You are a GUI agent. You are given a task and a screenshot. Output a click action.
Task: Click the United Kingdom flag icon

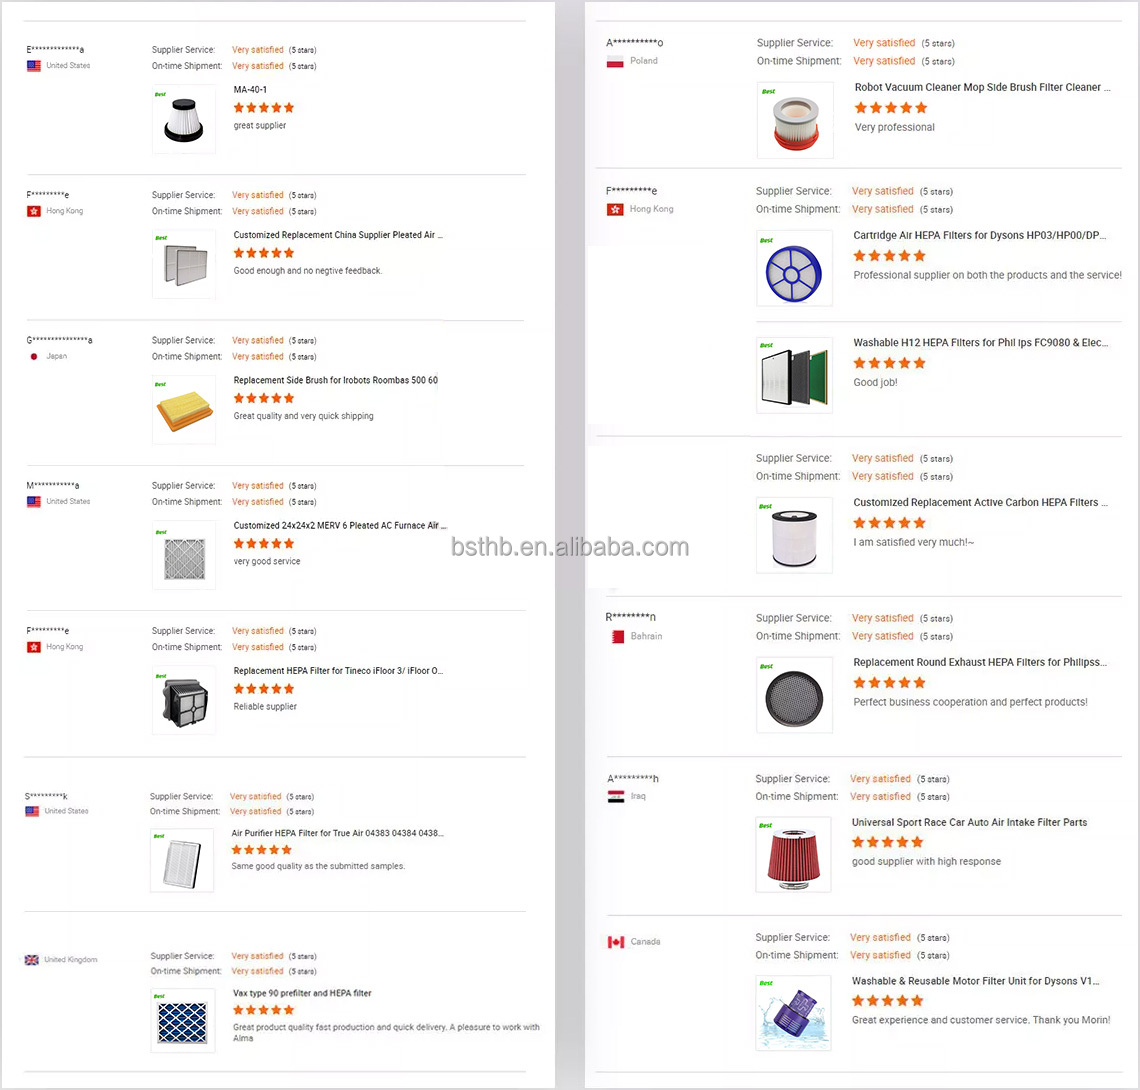[x=32, y=960]
